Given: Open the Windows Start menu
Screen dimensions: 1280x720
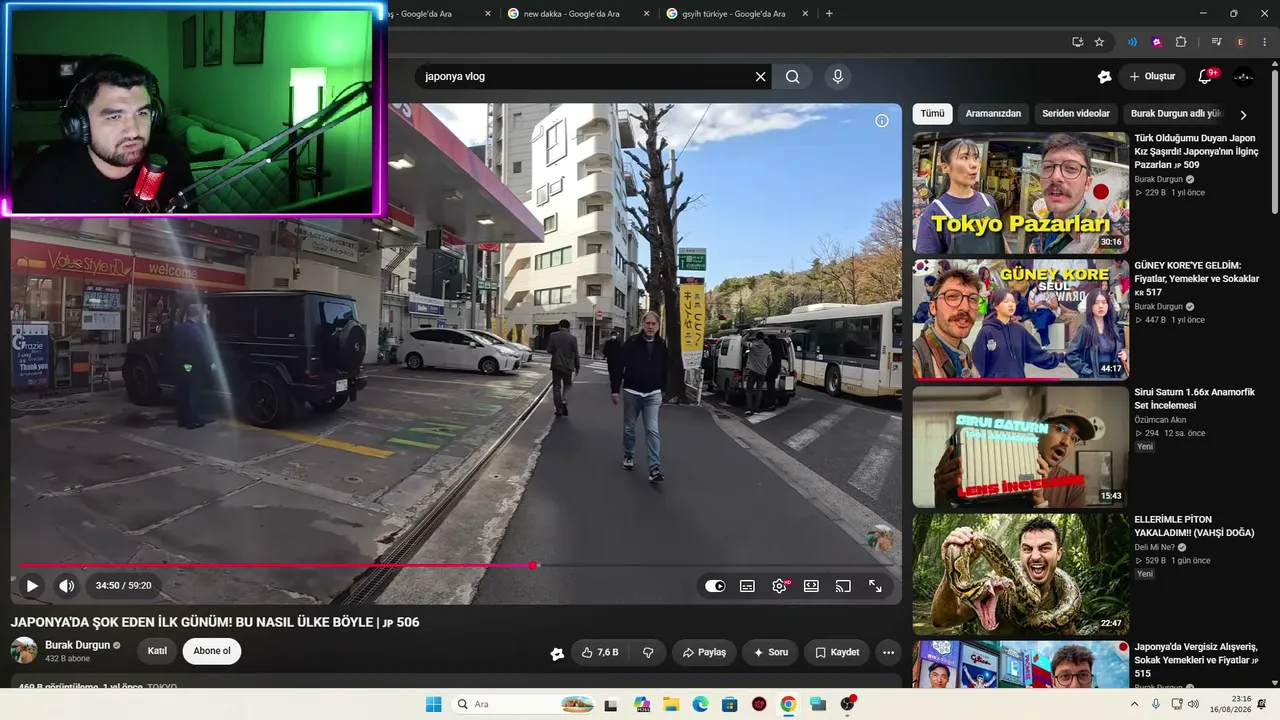Looking at the screenshot, I should click(x=433, y=704).
